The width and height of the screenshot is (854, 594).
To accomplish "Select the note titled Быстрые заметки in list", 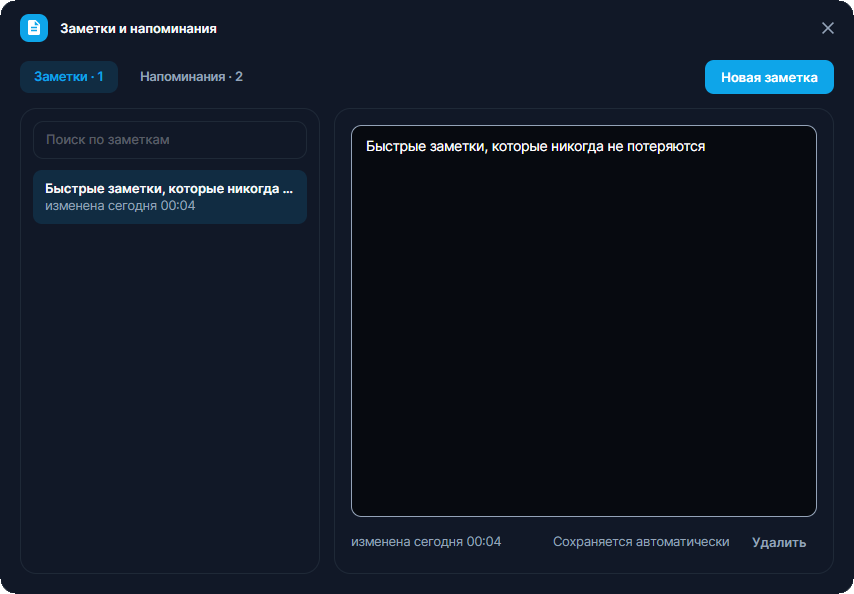I will (170, 197).
